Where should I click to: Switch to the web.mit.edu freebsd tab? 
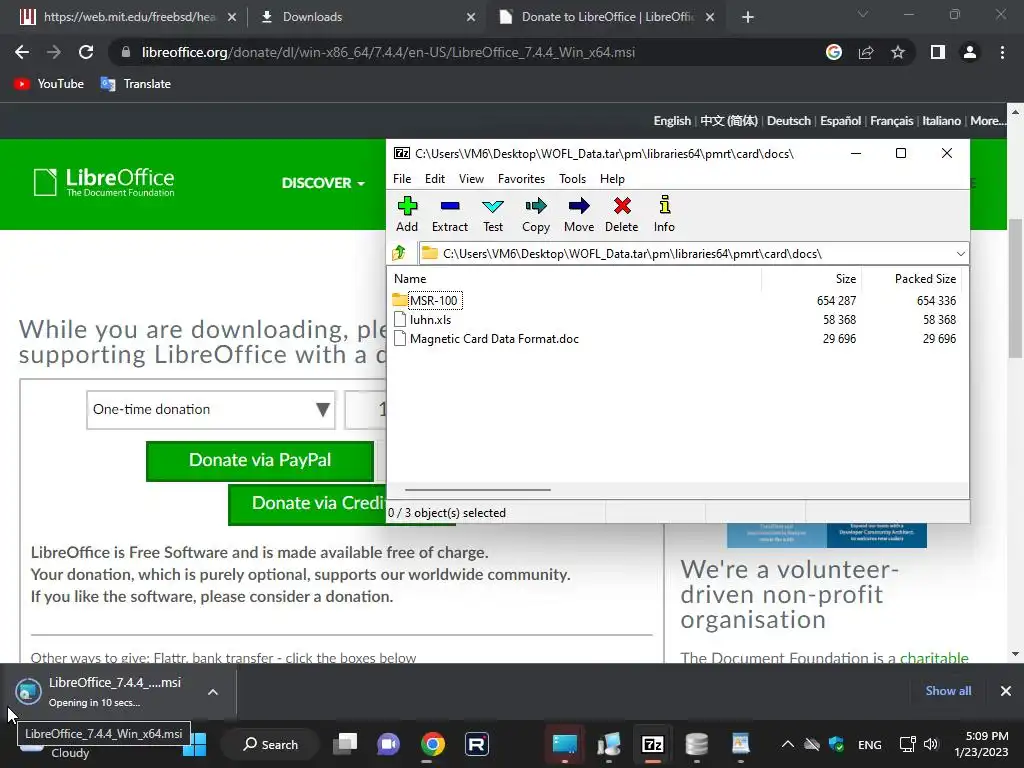(129, 17)
